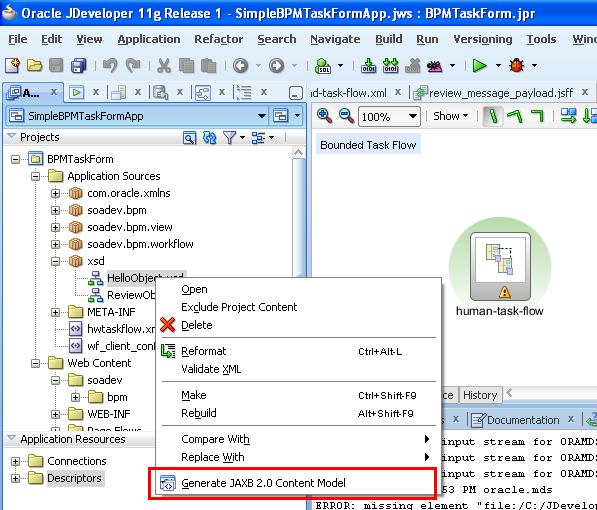Viewport: 597px width, 510px height.
Task: Expand the soadev.bpm.workflow package
Action: [x=55, y=244]
